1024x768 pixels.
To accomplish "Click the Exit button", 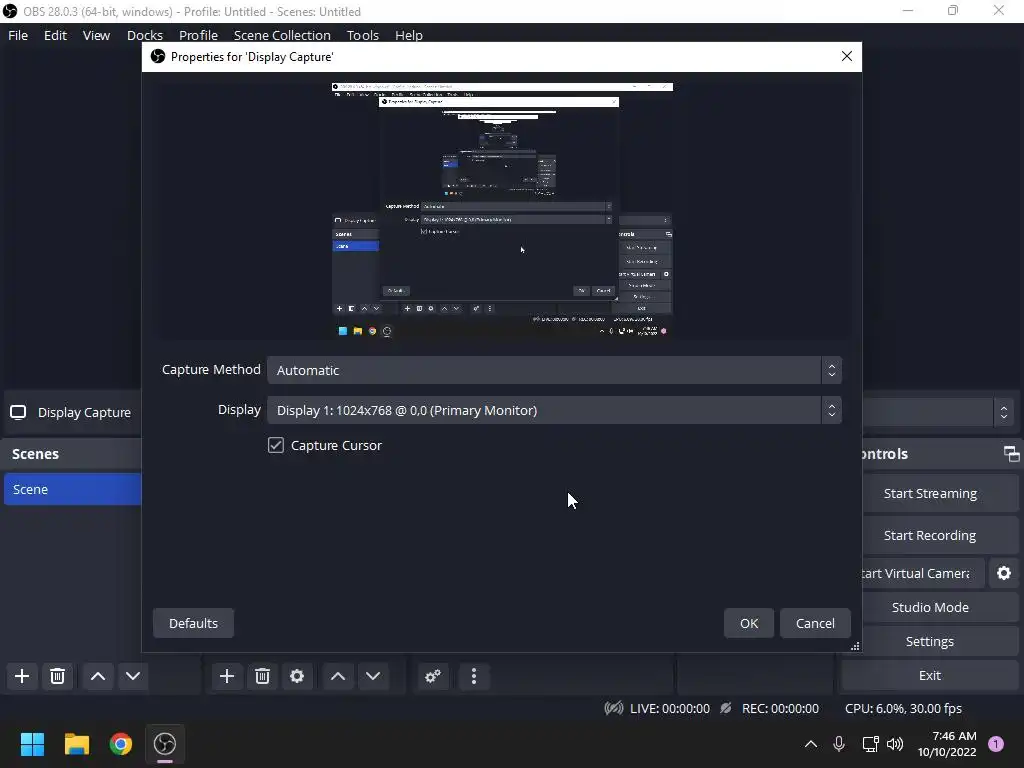I will click(930, 675).
